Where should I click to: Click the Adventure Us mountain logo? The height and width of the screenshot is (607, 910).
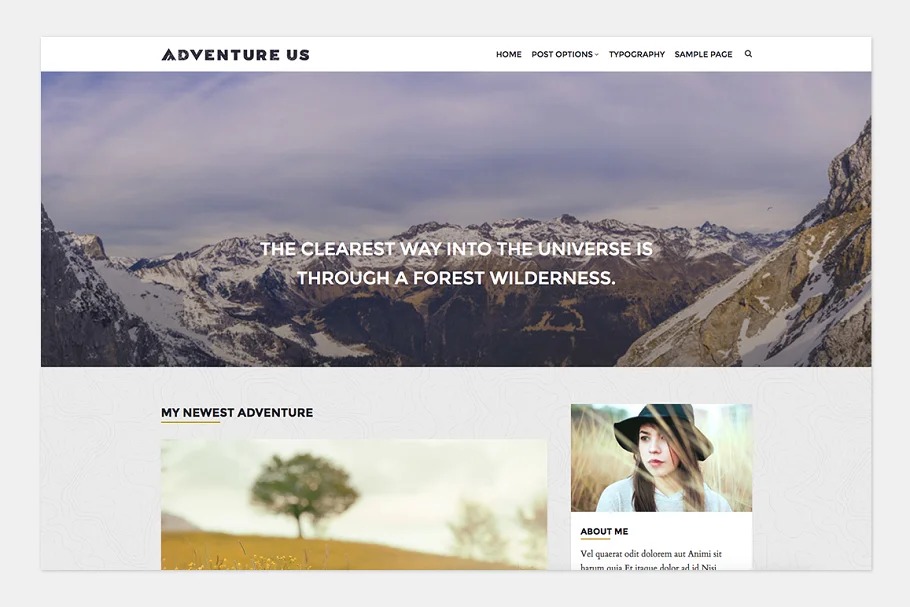pos(168,55)
